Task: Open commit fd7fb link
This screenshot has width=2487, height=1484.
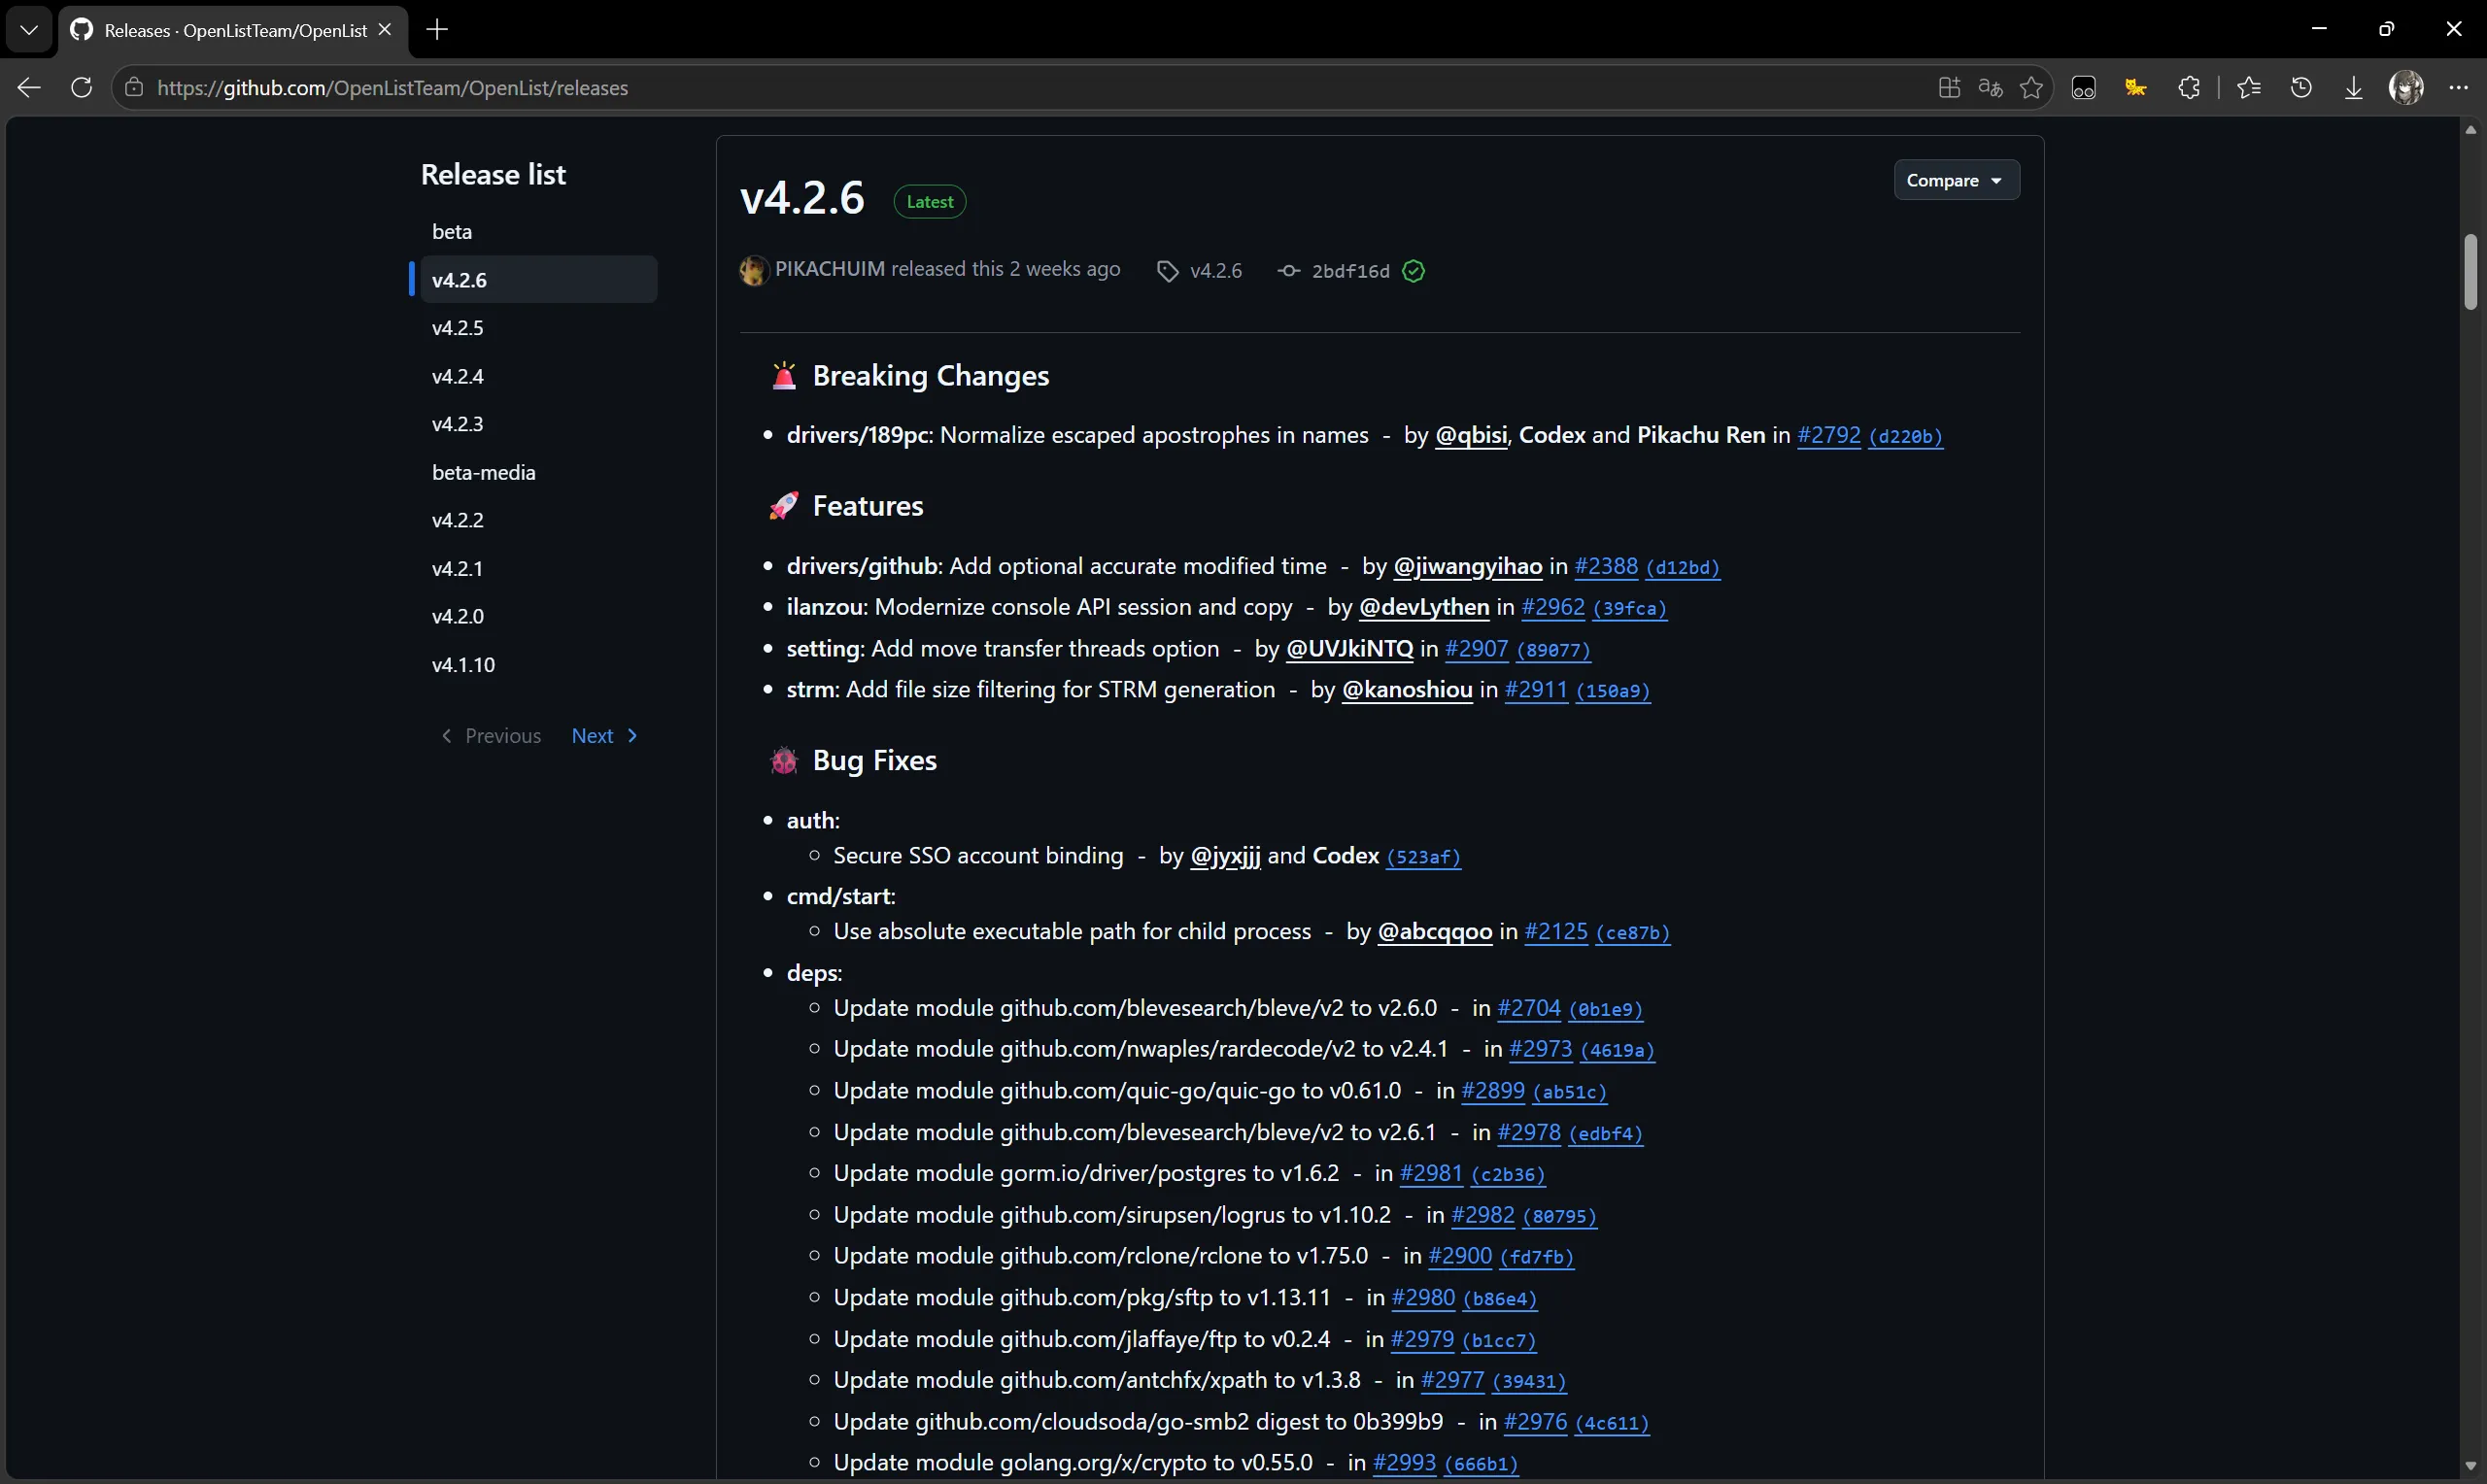Action: click(1537, 1257)
